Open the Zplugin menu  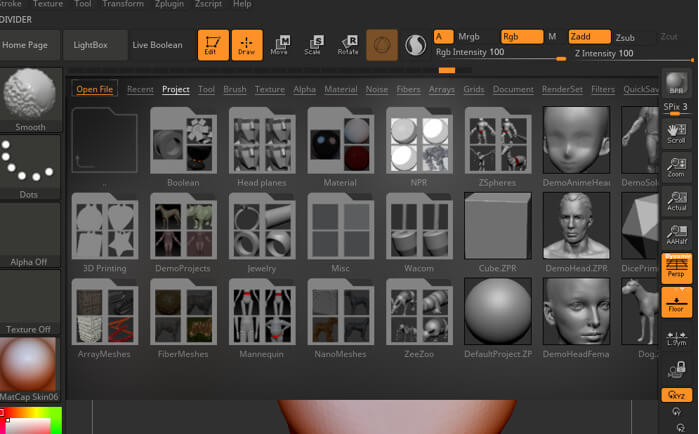pyautogui.click(x=168, y=4)
